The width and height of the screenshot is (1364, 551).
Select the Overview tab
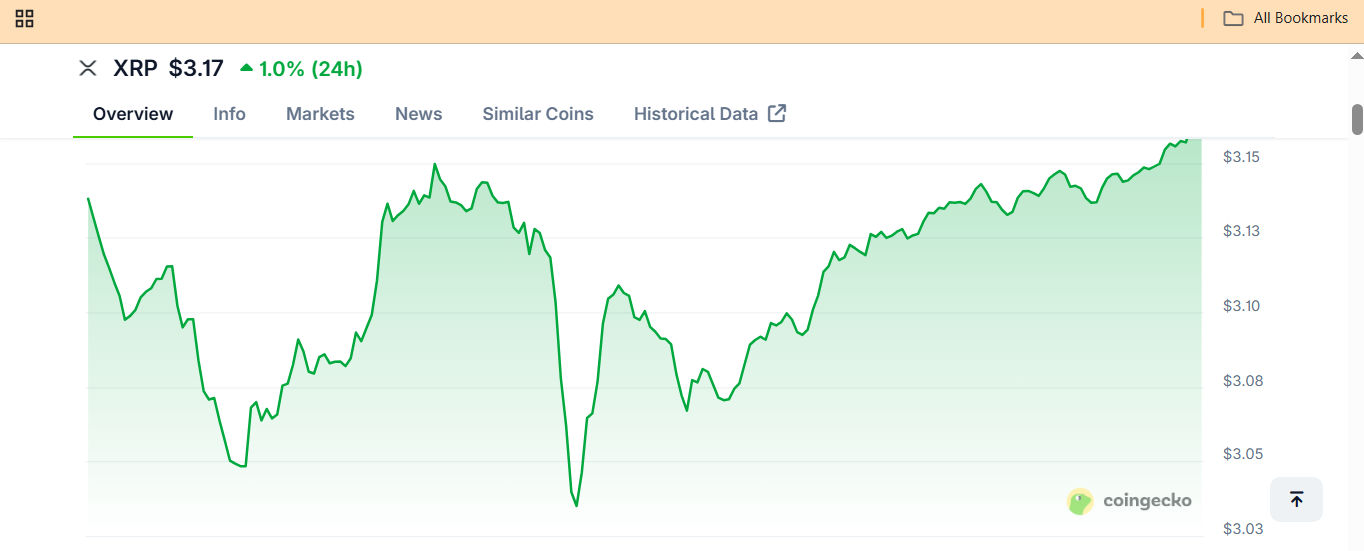pos(133,114)
